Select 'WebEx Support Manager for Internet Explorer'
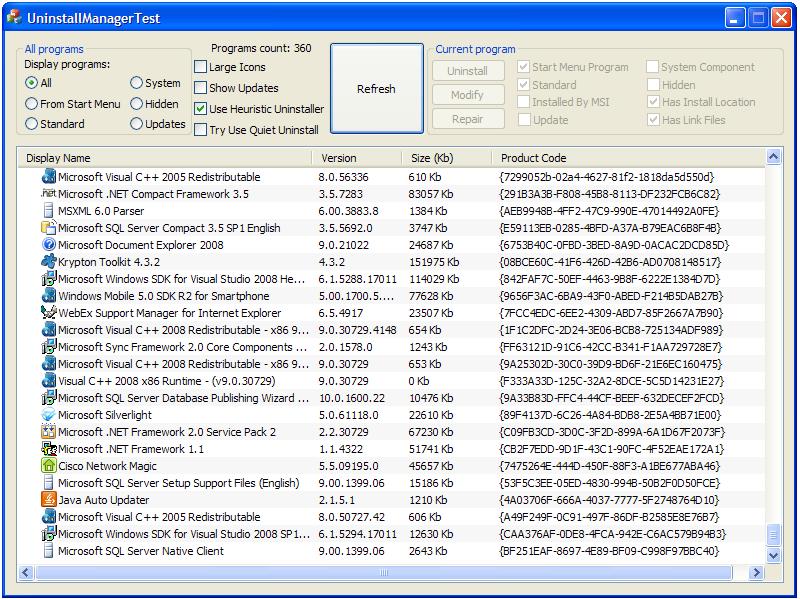Image resolution: width=800 pixels, height=599 pixels. tap(169, 313)
